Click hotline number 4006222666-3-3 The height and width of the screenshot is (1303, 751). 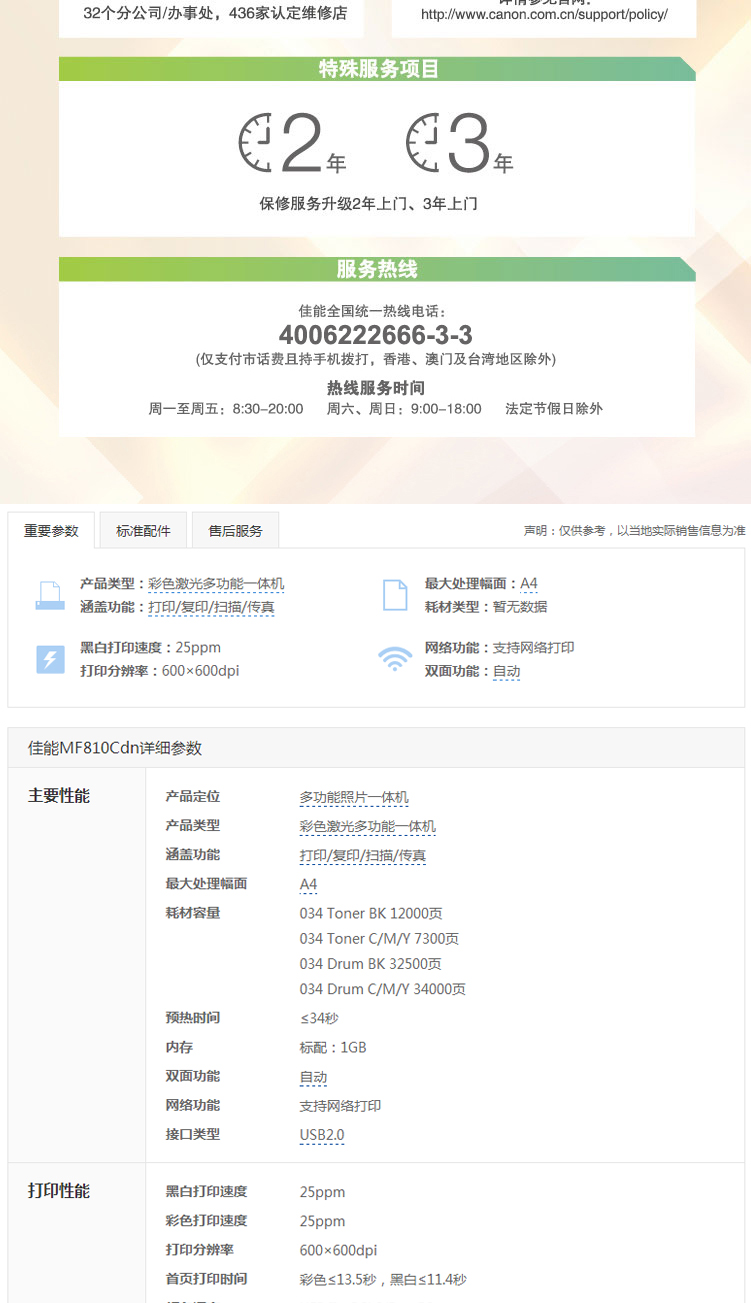pyautogui.click(x=376, y=334)
